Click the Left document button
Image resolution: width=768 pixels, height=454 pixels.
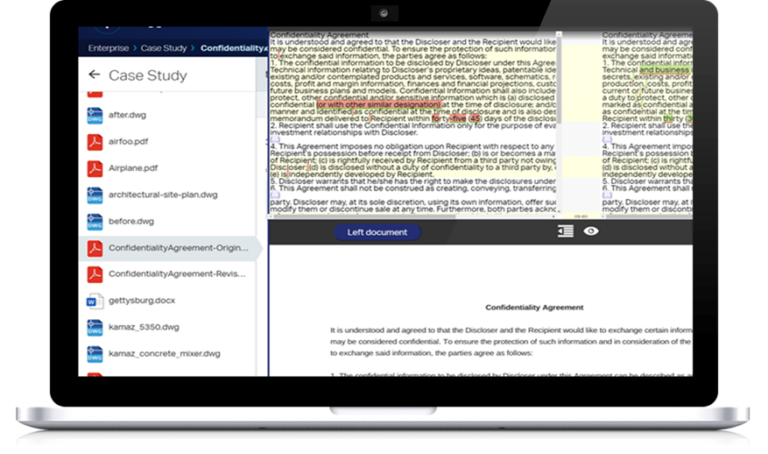(x=377, y=232)
